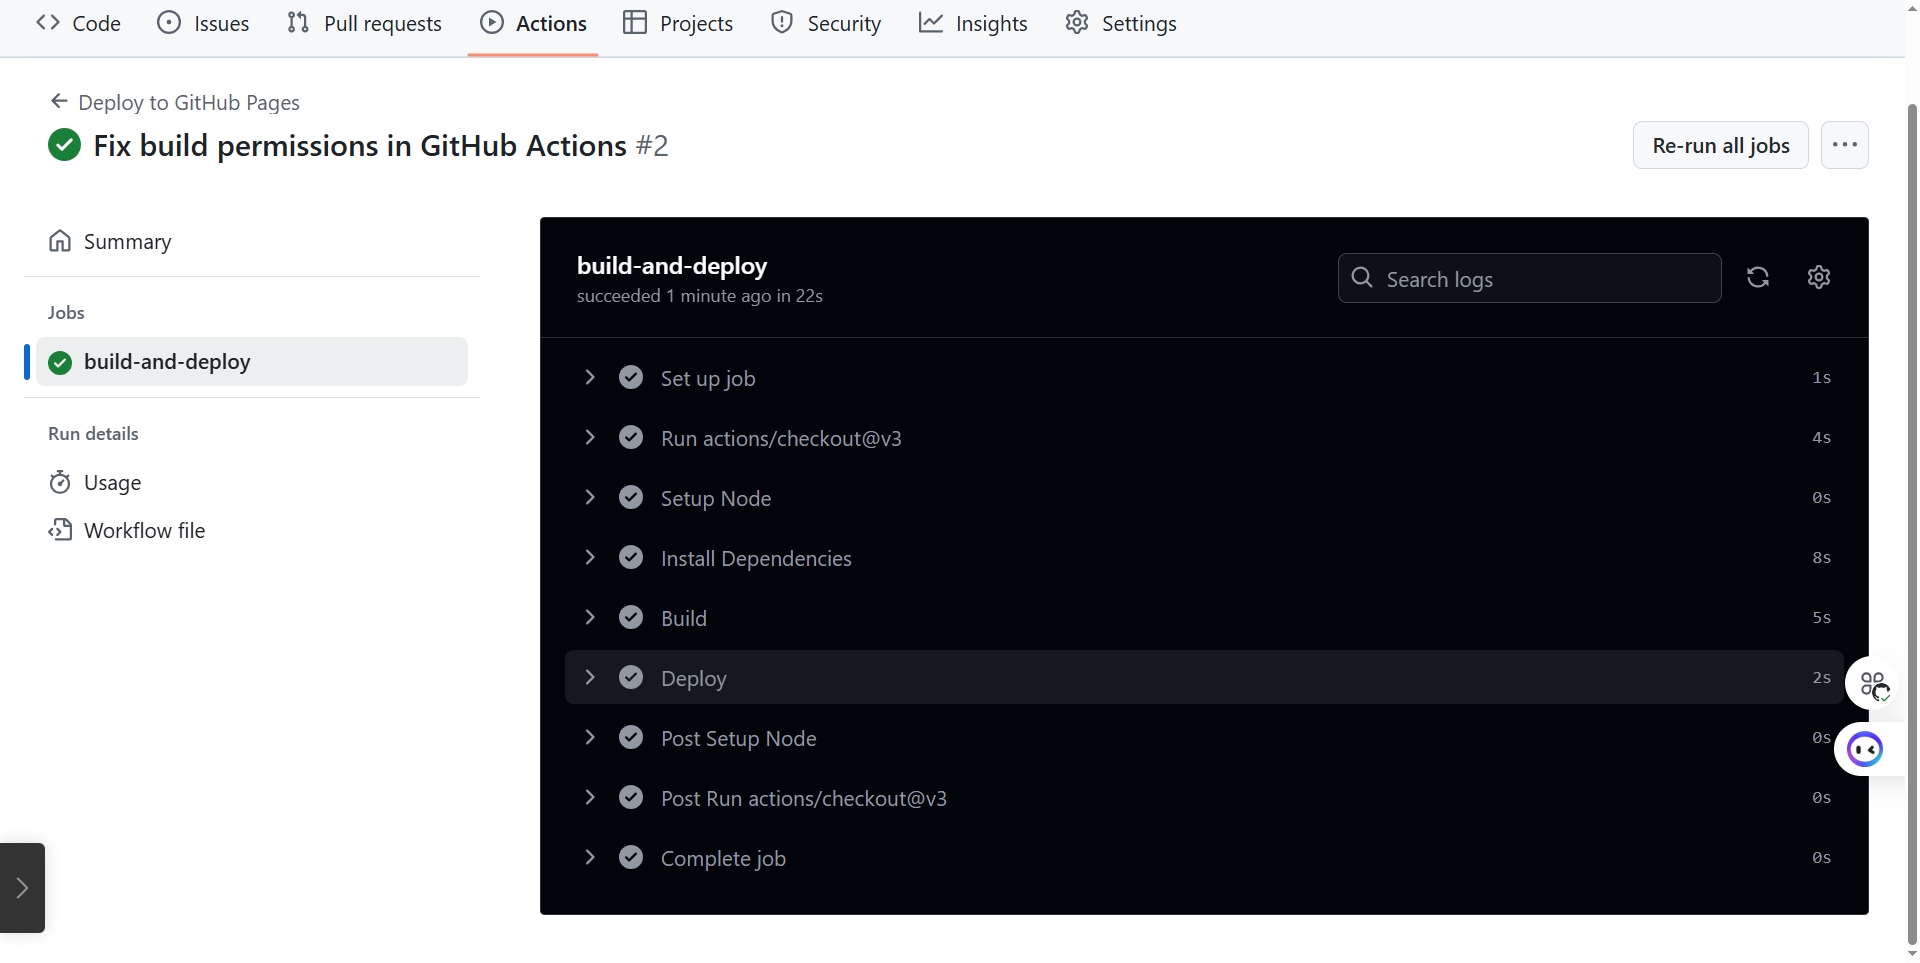Click the check icon beside Build
The height and width of the screenshot is (963, 1920).
631,617
